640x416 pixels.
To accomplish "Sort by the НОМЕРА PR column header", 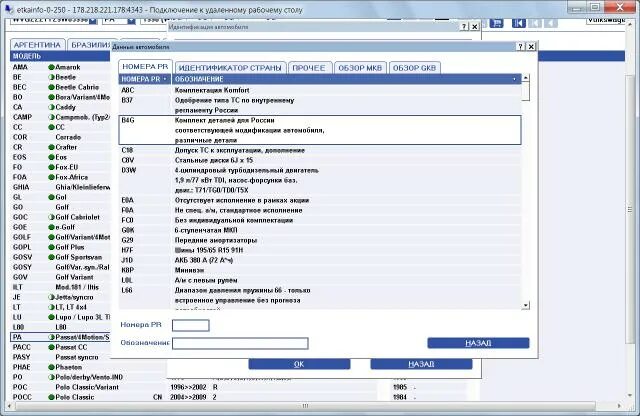I will pyautogui.click(x=145, y=79).
